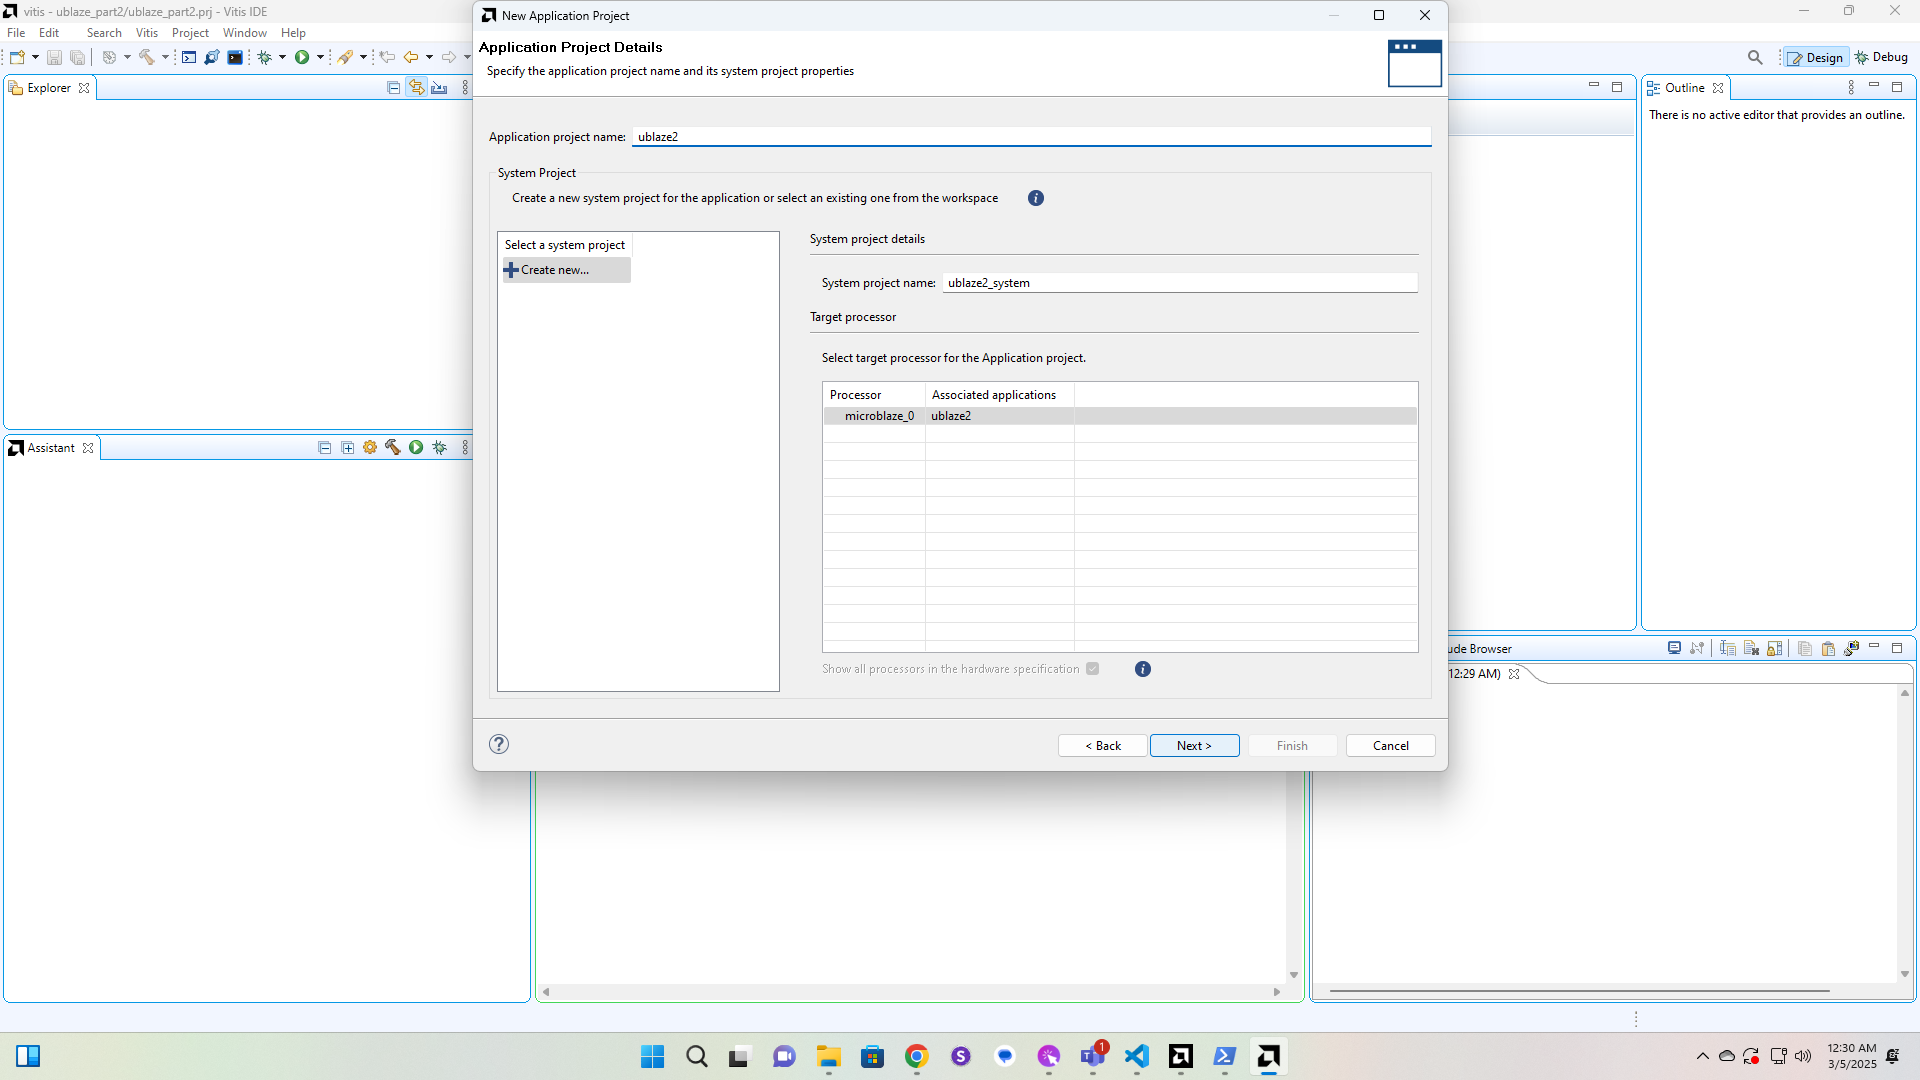The height and width of the screenshot is (1080, 1920).
Task: Toggle Link with Editor in Explorer
Action: click(x=416, y=88)
